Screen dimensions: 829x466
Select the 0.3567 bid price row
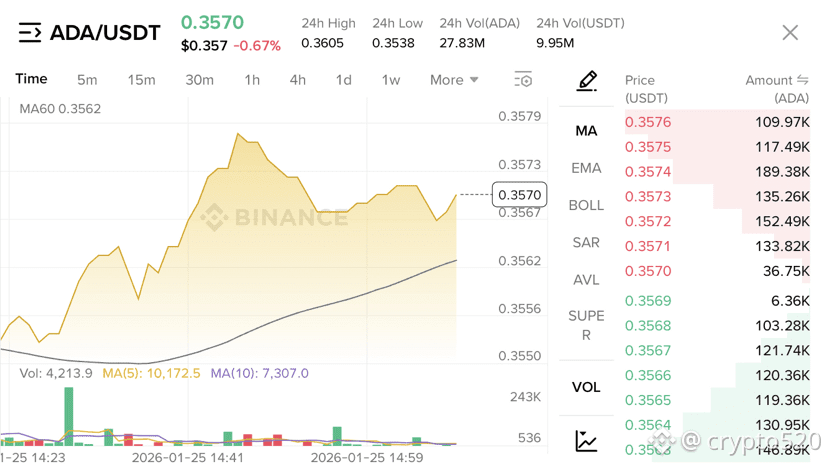[x=717, y=351]
